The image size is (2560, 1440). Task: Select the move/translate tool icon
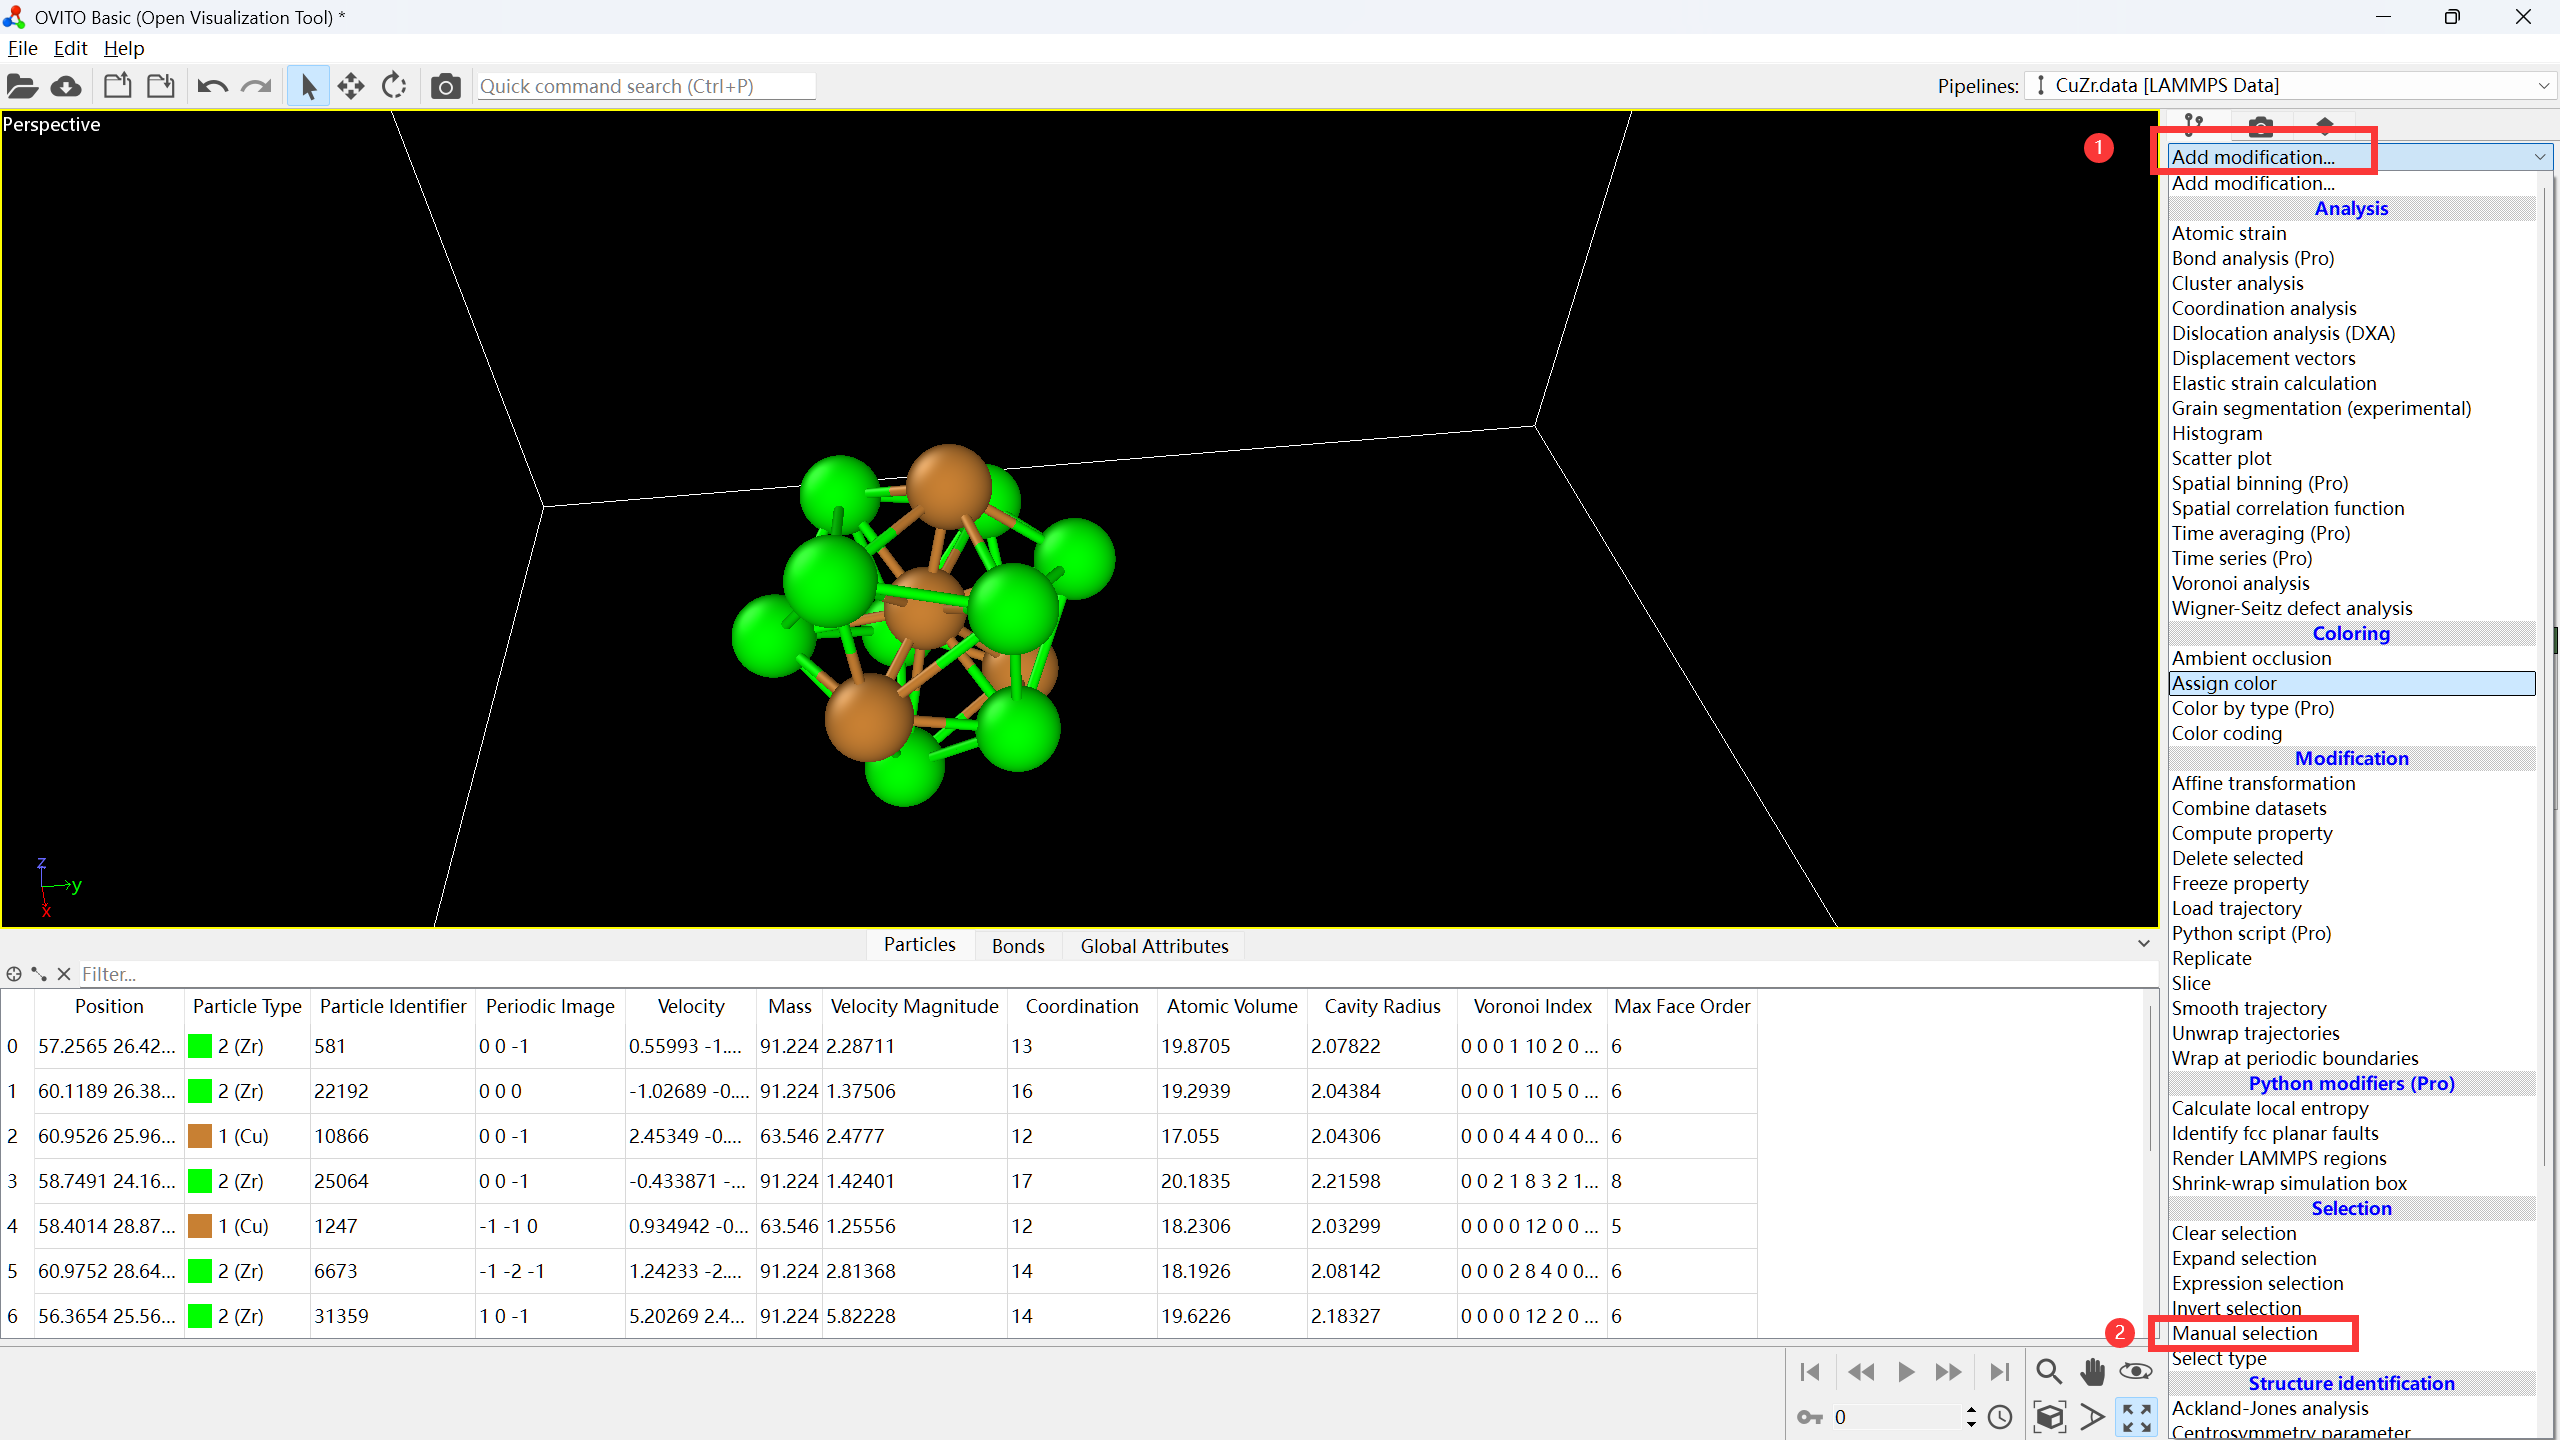click(x=351, y=87)
